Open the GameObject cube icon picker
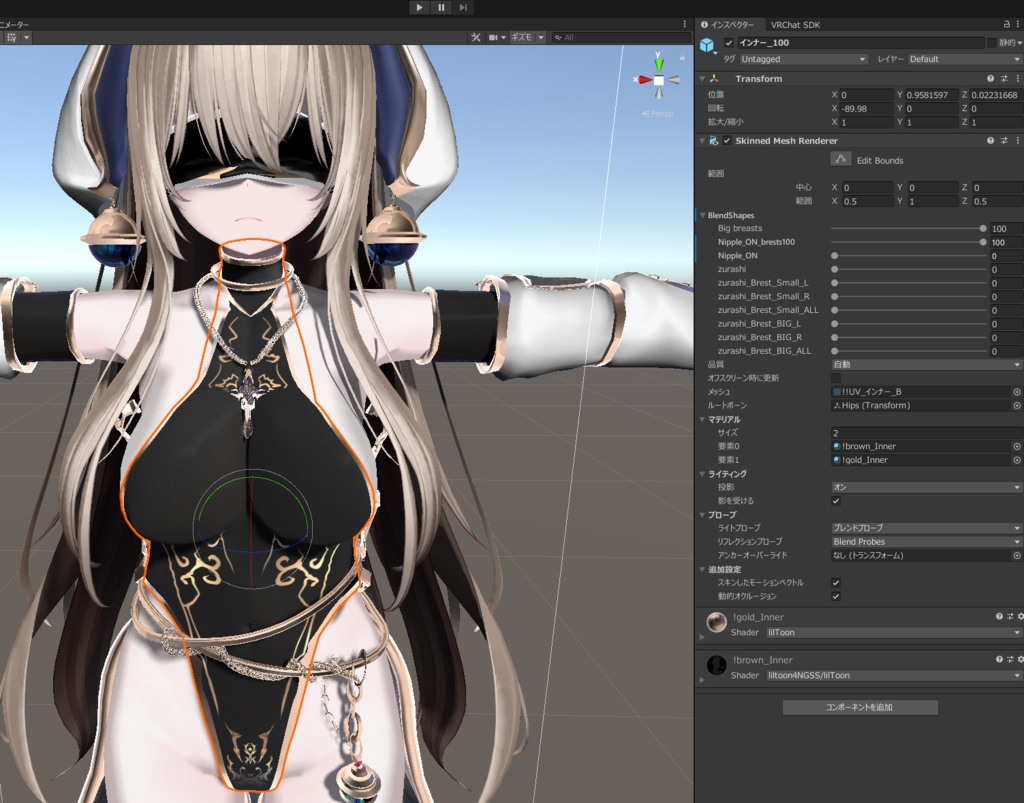The width and height of the screenshot is (1024, 803). (707, 45)
